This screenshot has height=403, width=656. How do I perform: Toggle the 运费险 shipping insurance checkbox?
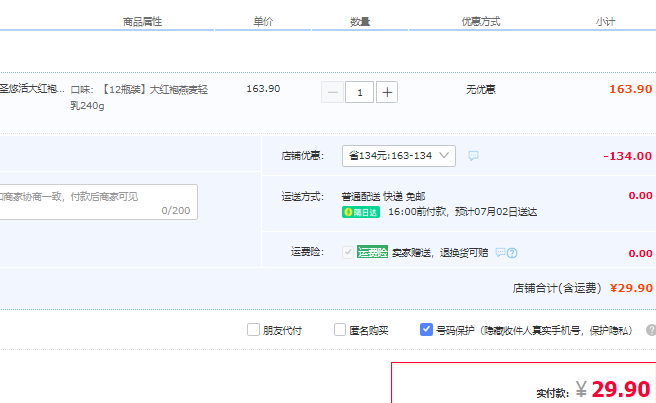[x=348, y=252]
